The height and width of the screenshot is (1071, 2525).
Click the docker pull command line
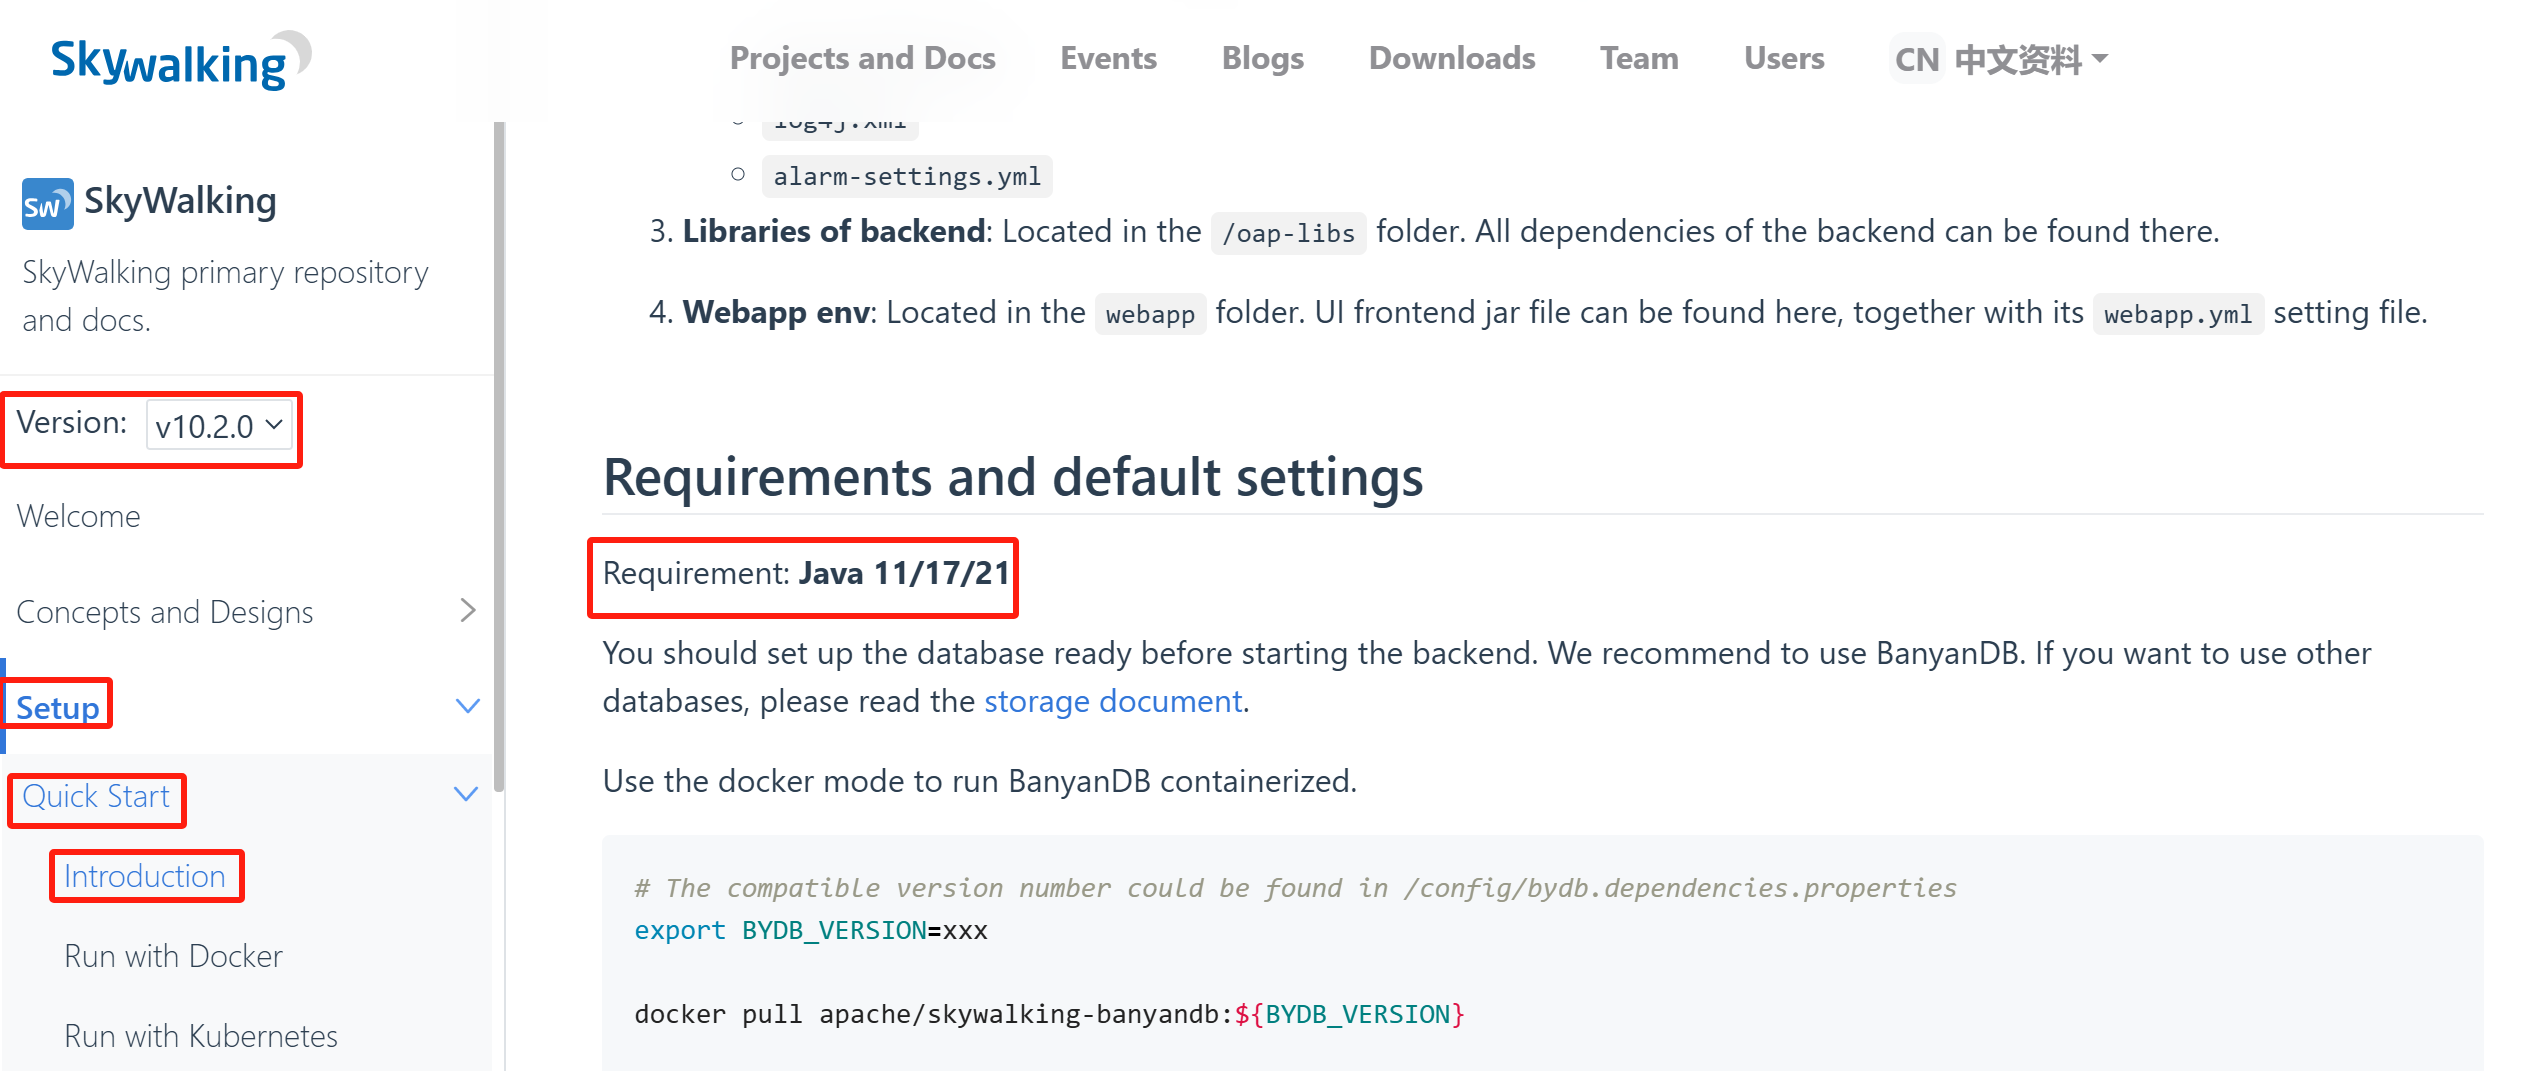click(1049, 1015)
